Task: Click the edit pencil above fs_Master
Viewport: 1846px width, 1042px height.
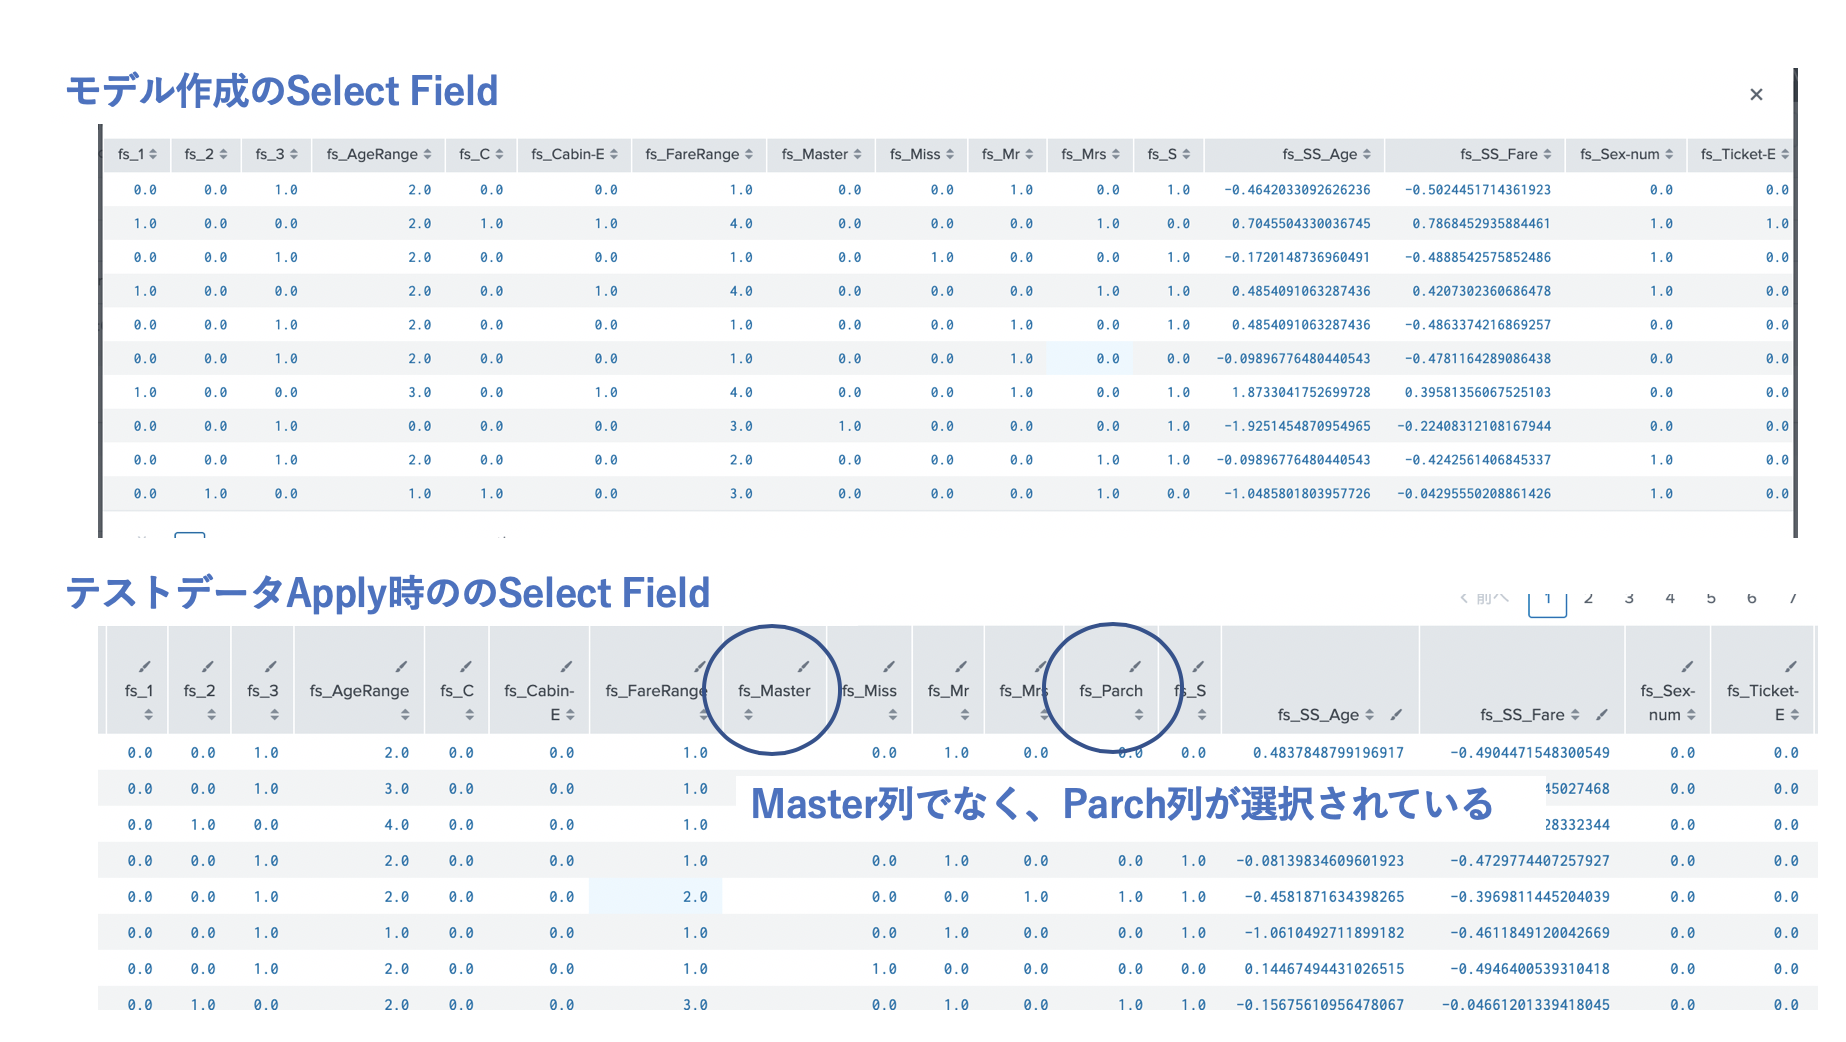Action: pyautogui.click(x=803, y=667)
